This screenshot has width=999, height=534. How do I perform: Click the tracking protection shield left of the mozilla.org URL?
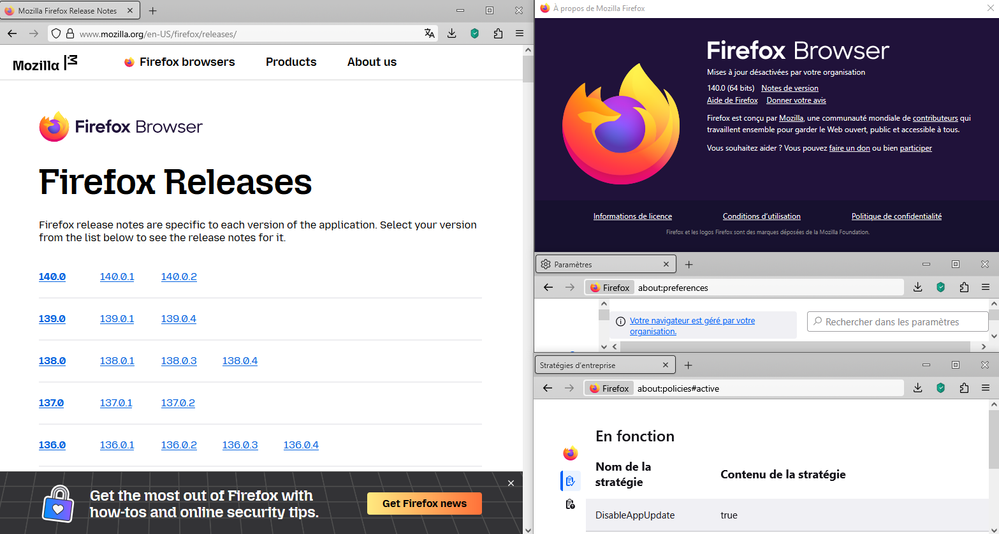(56, 33)
